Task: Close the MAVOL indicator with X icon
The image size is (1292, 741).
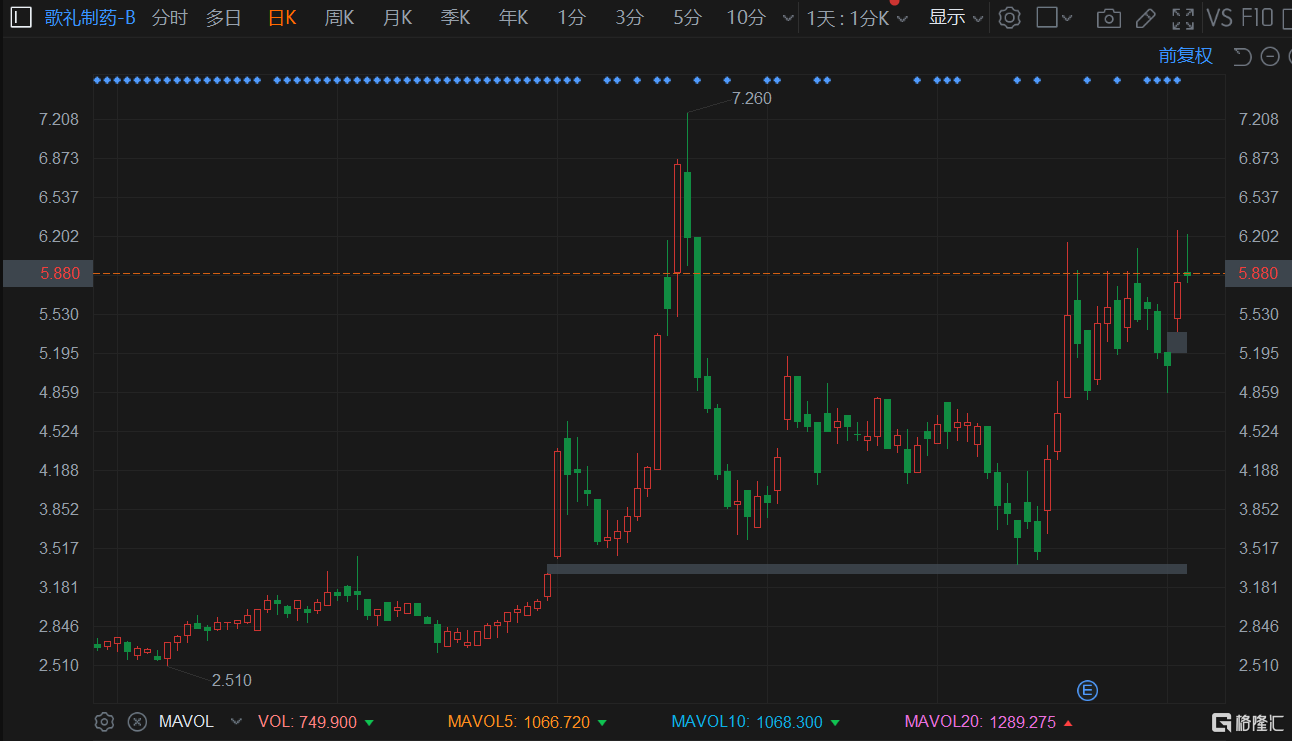Action: tap(138, 721)
